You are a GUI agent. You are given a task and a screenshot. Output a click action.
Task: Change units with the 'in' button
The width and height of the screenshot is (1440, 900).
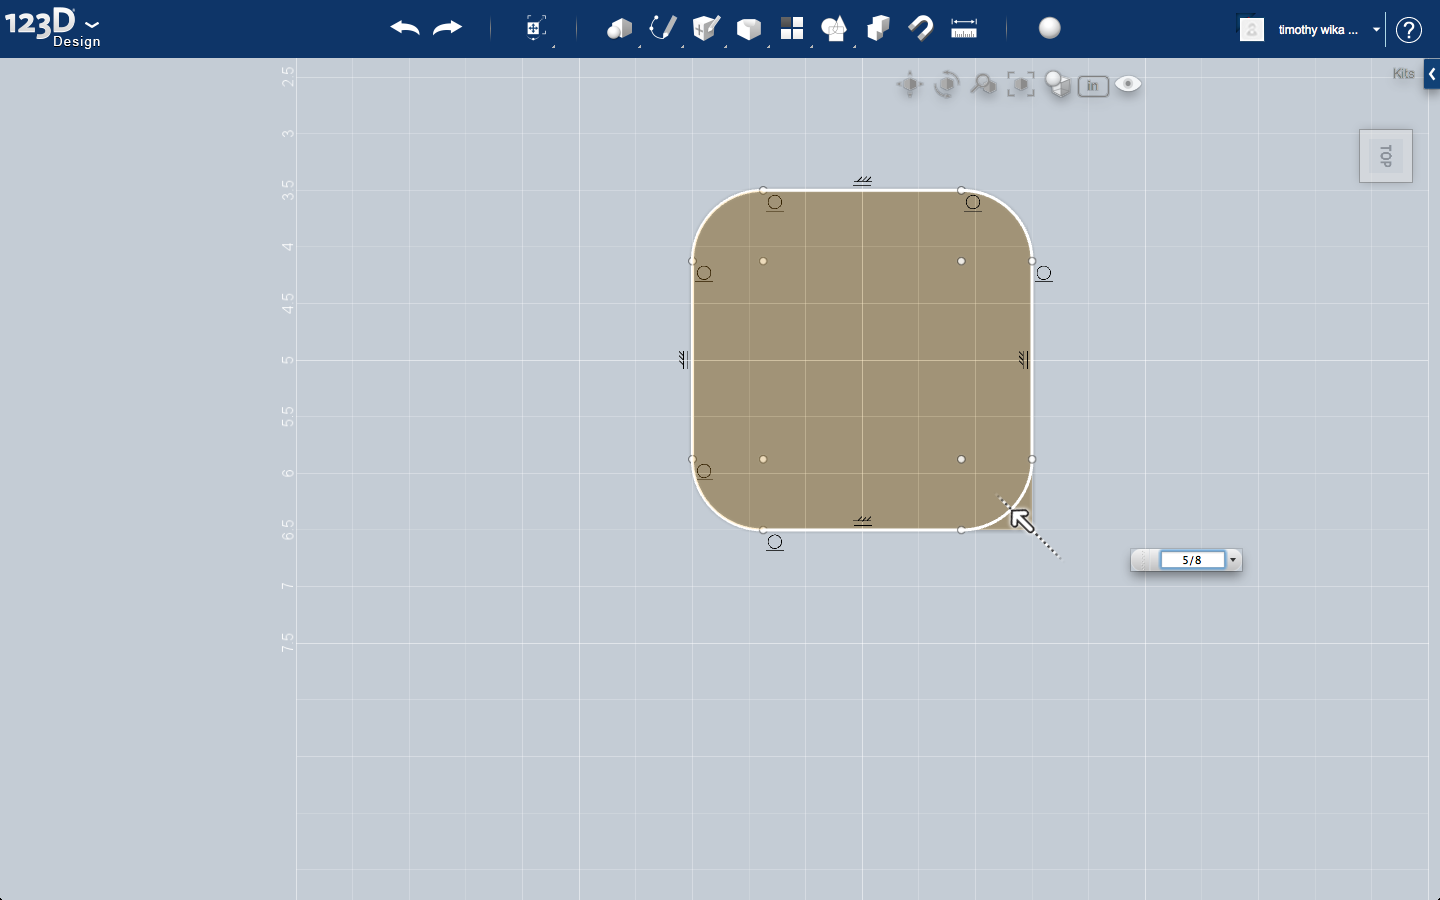[1093, 86]
